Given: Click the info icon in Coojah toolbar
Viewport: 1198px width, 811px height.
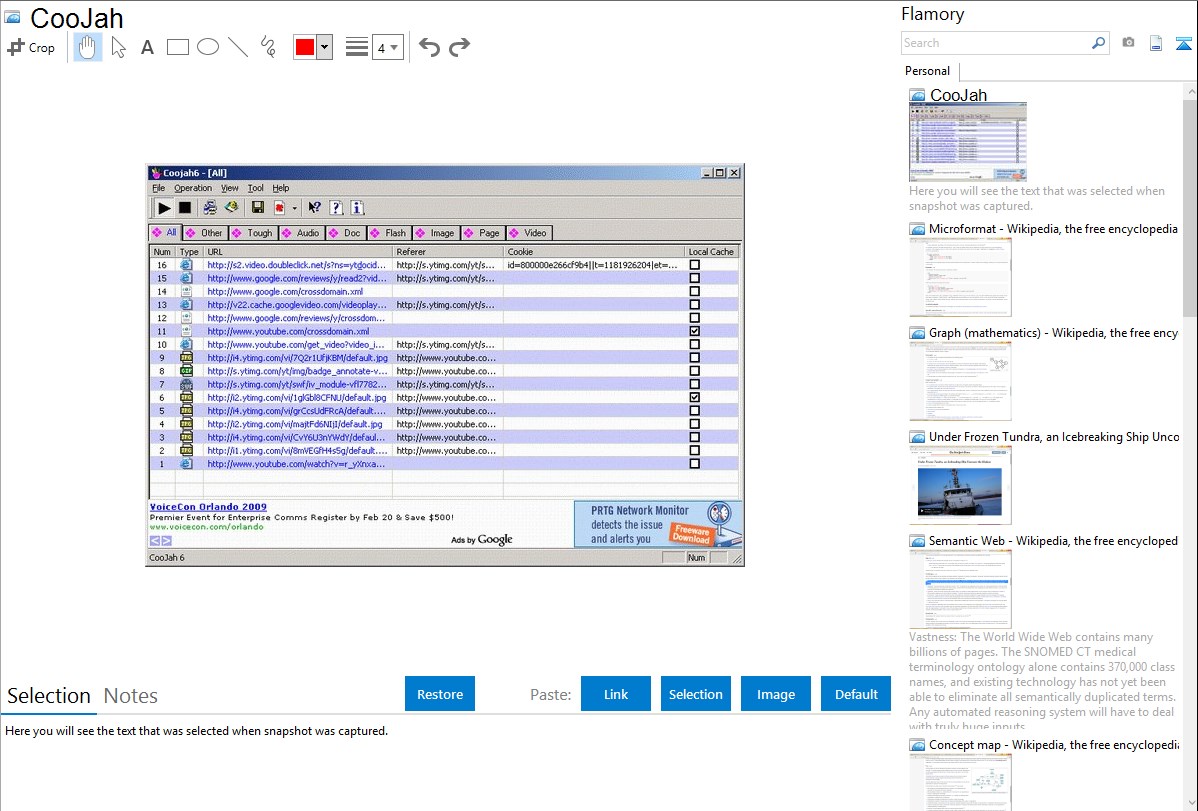Looking at the screenshot, I should coord(357,207).
